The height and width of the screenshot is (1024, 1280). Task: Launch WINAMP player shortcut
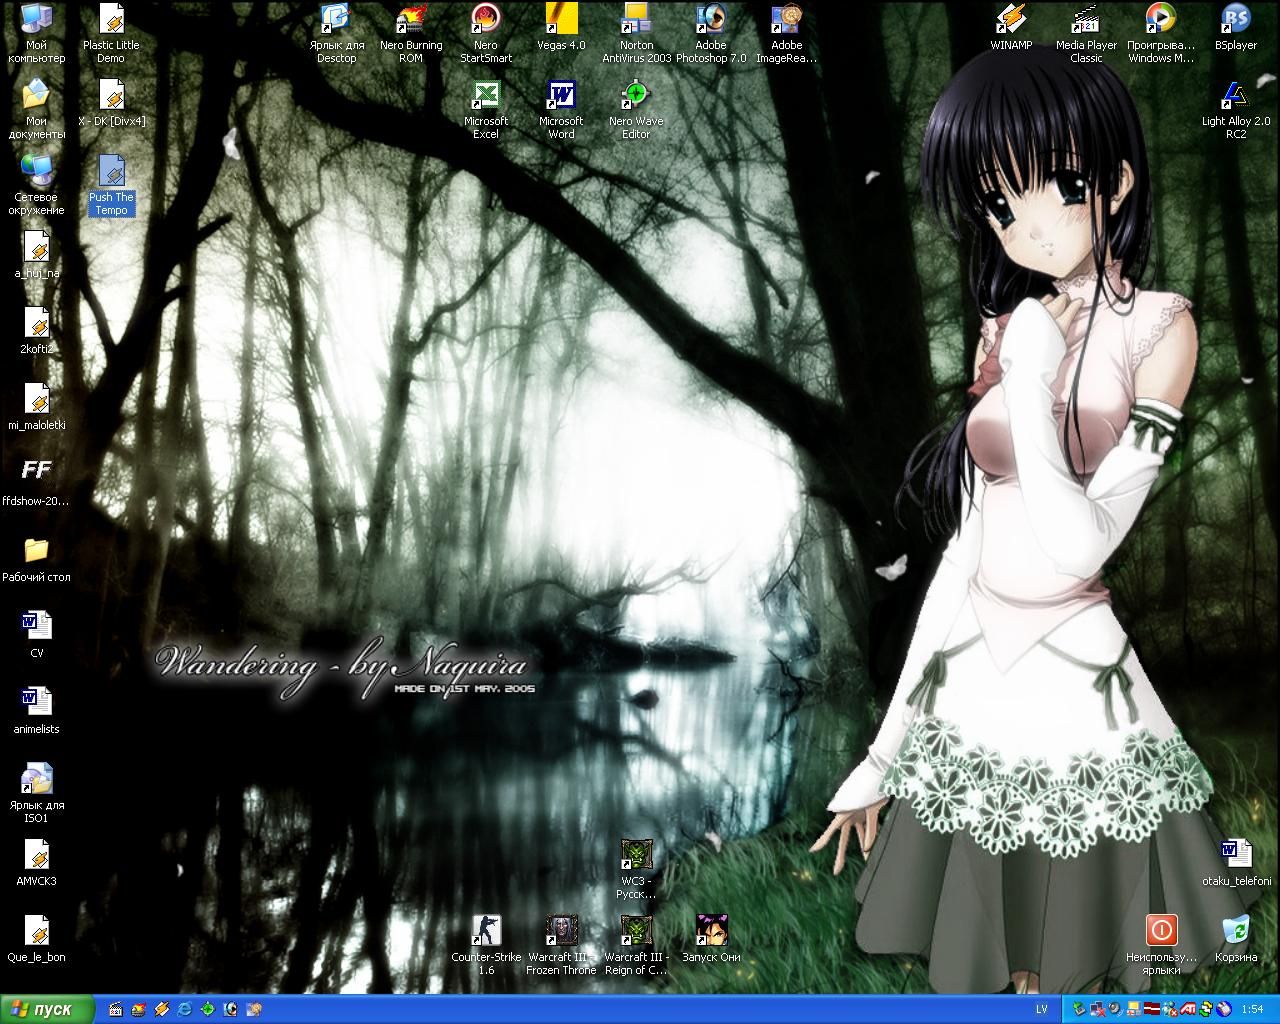(1011, 28)
